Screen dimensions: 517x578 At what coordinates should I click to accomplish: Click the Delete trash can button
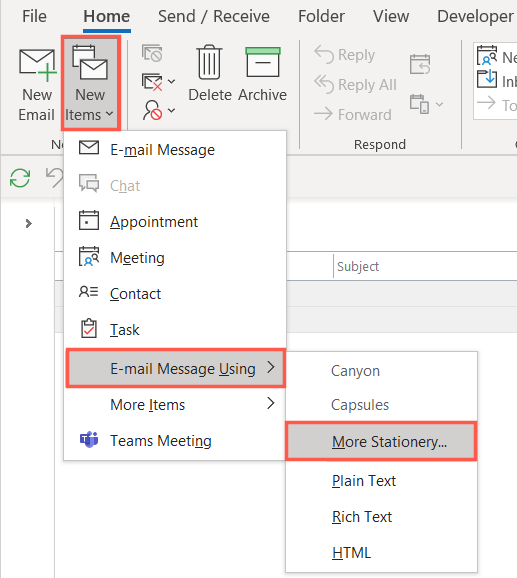coord(210,74)
